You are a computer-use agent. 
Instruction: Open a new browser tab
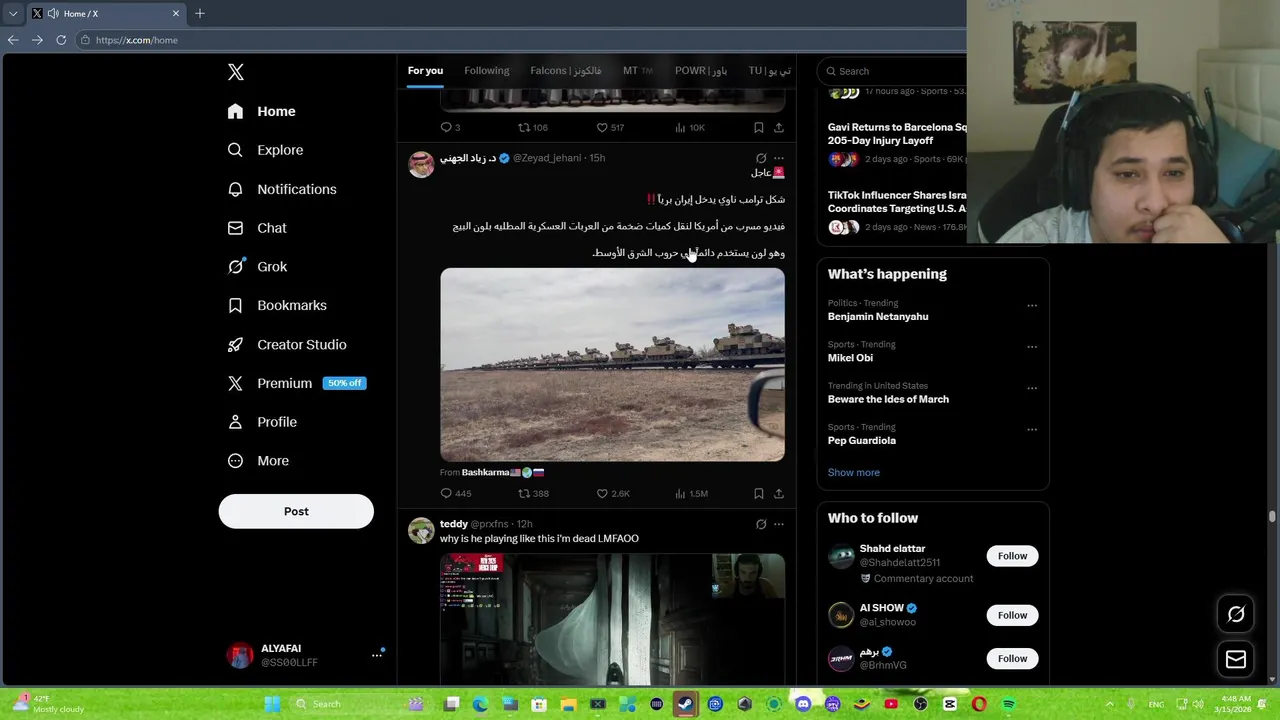coord(200,13)
